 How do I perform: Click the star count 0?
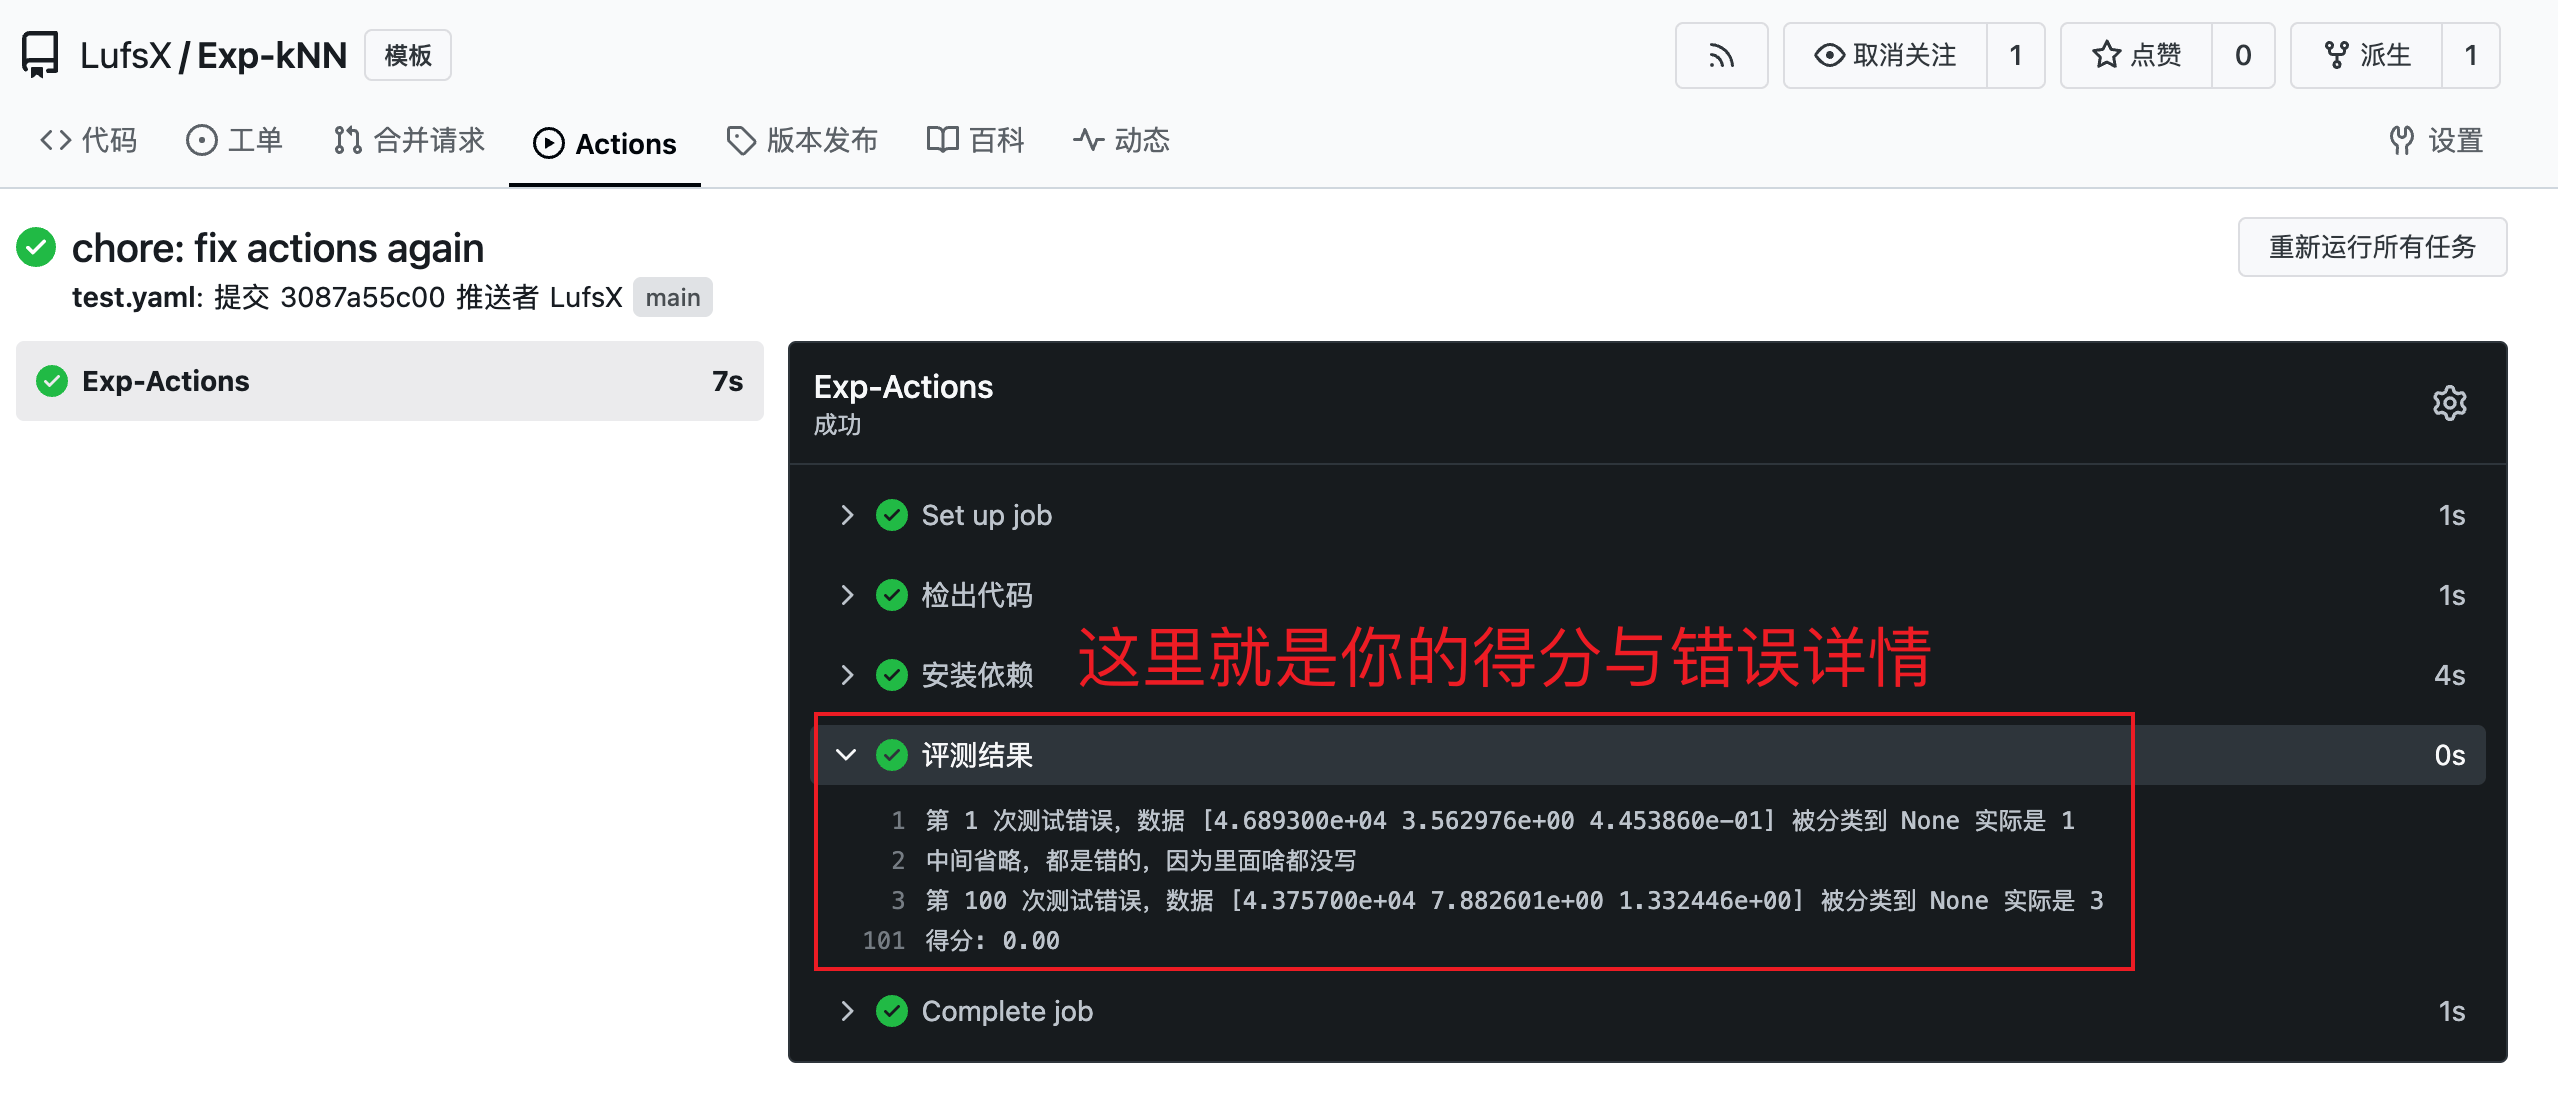tap(2243, 55)
